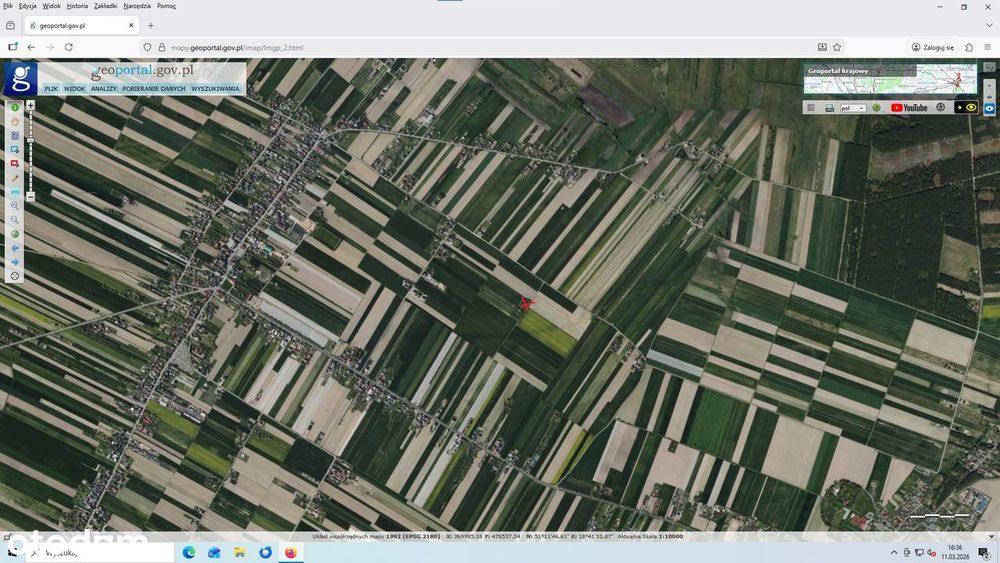Select the ruler measure distance tool
This screenshot has width=1000, height=563.
point(15,192)
